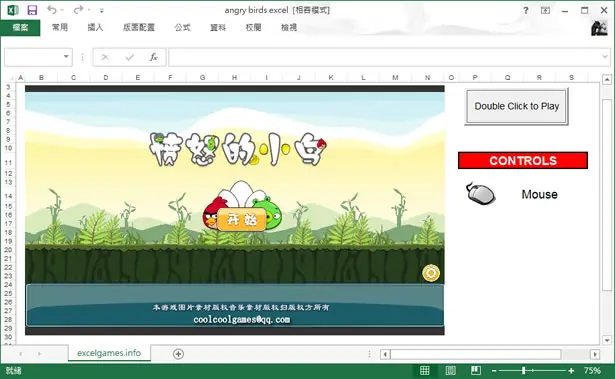This screenshot has height=379, width=615.
Task: Expand the formula bar with its chevron
Action: [x=604, y=57]
